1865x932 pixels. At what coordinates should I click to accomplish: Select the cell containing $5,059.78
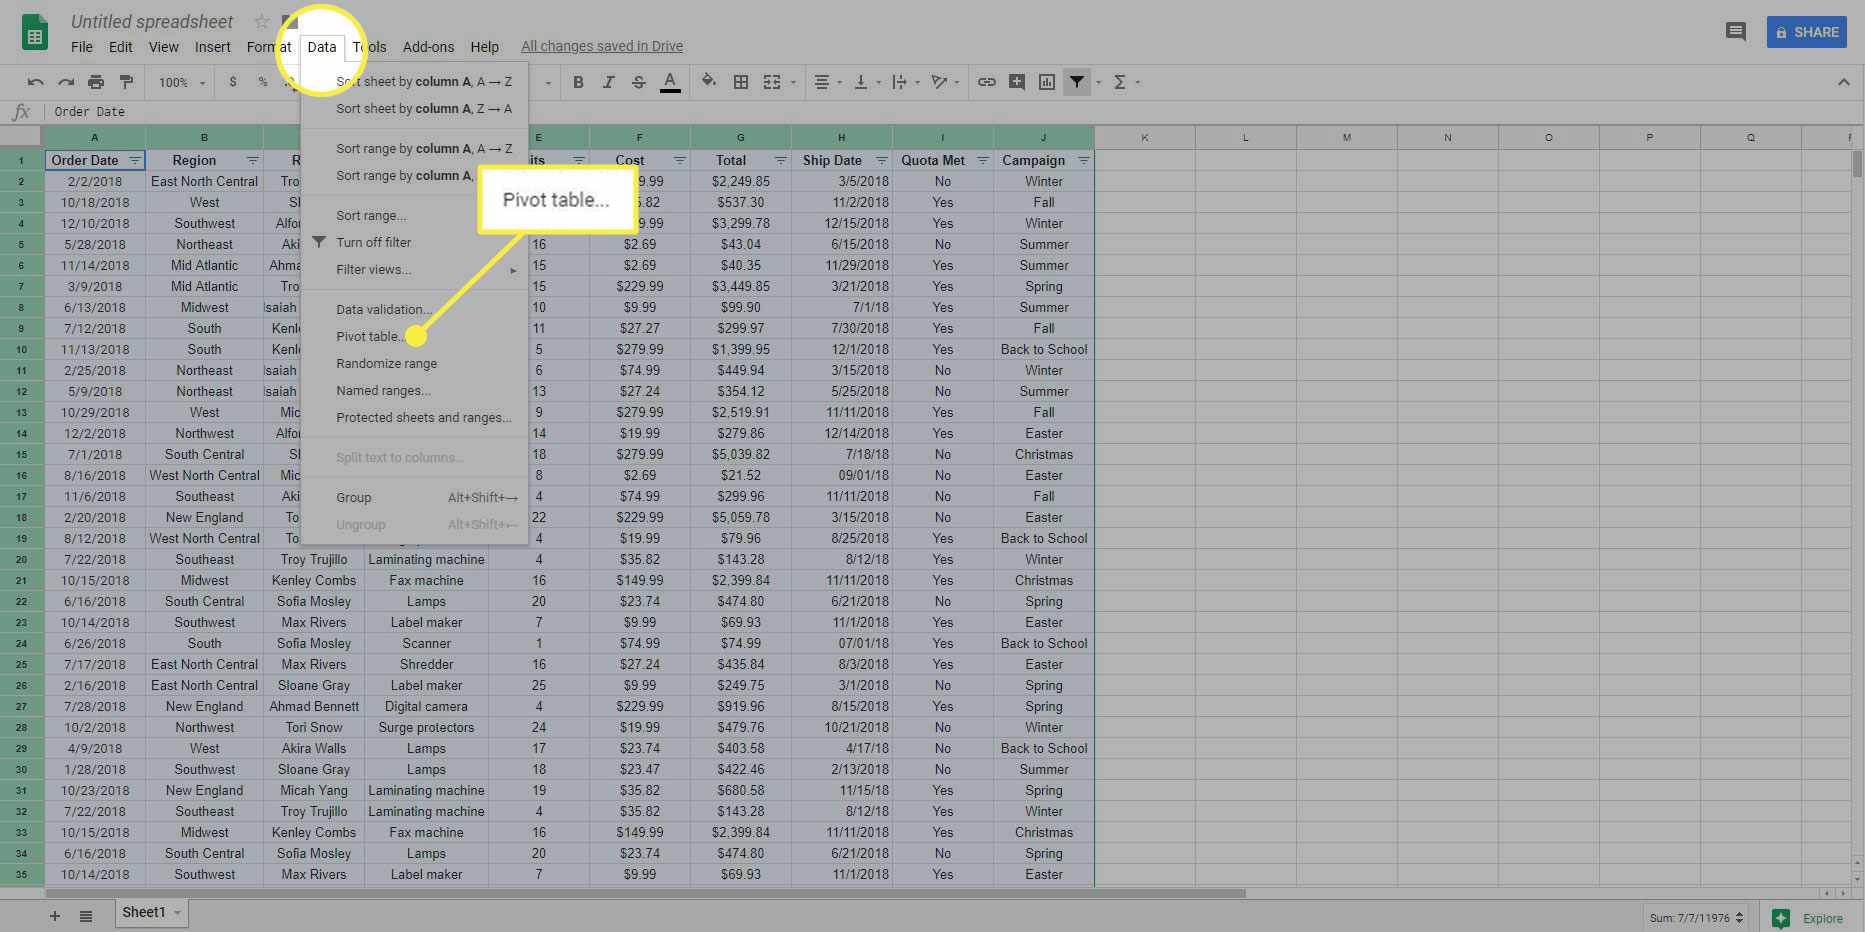(740, 518)
